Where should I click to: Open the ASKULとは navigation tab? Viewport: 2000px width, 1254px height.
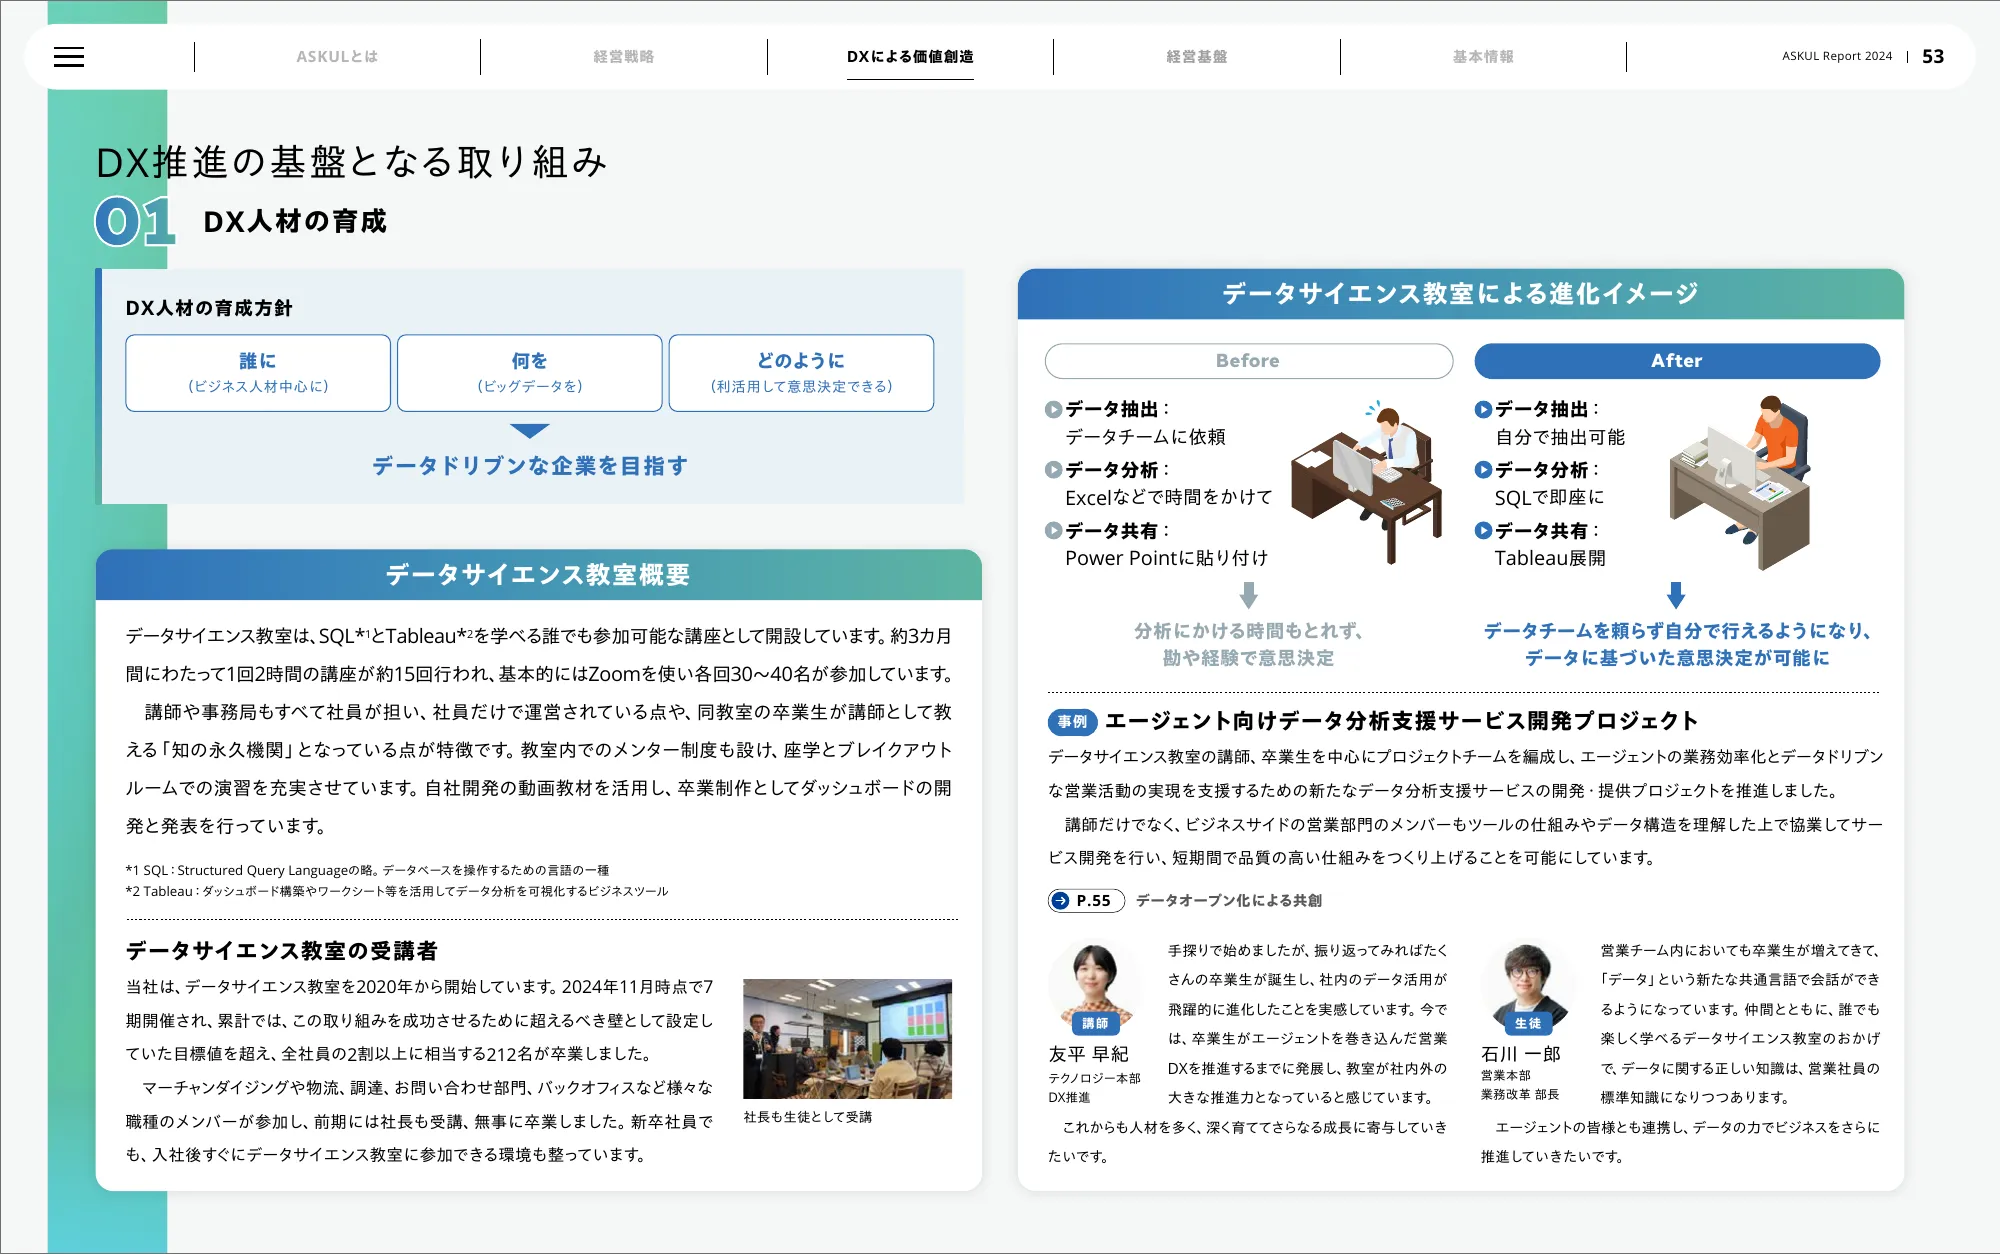[337, 57]
